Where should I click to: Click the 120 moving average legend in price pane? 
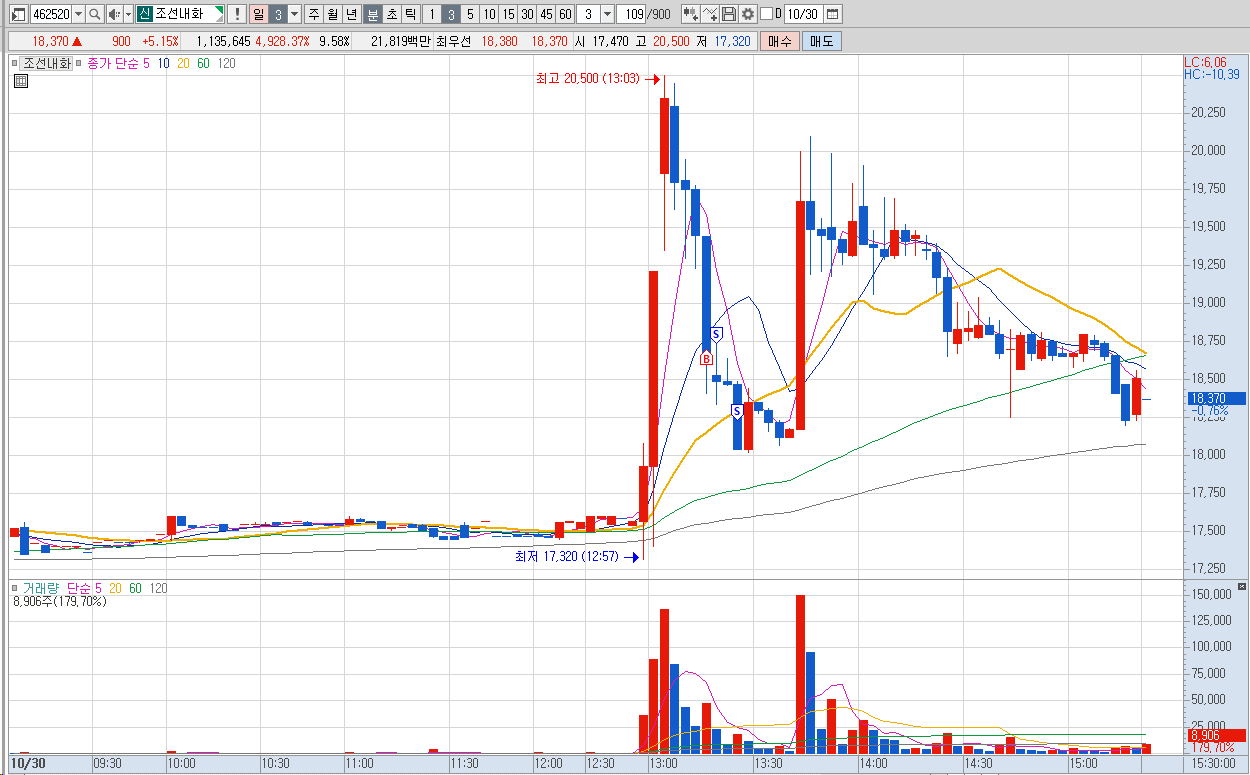(226, 63)
